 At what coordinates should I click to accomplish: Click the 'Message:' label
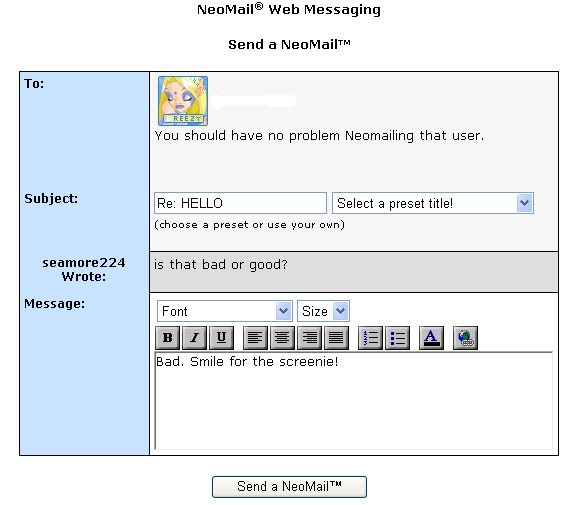click(54, 304)
